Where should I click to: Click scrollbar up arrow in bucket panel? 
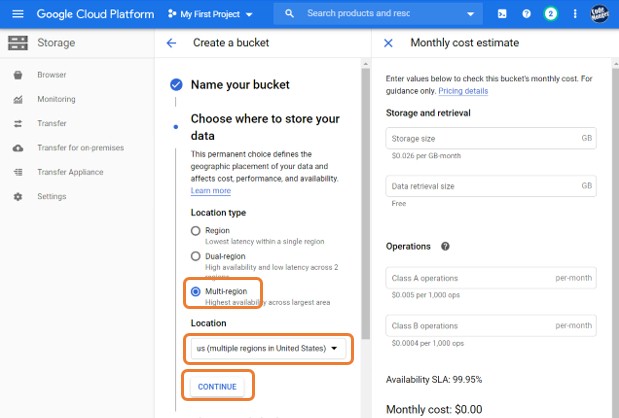click(x=366, y=64)
